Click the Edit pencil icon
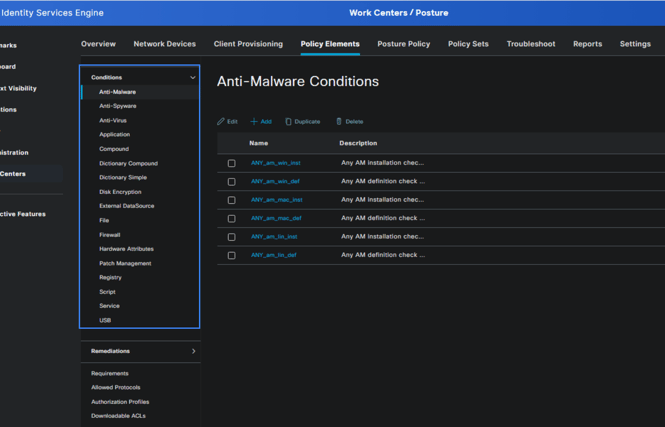 pyautogui.click(x=221, y=122)
